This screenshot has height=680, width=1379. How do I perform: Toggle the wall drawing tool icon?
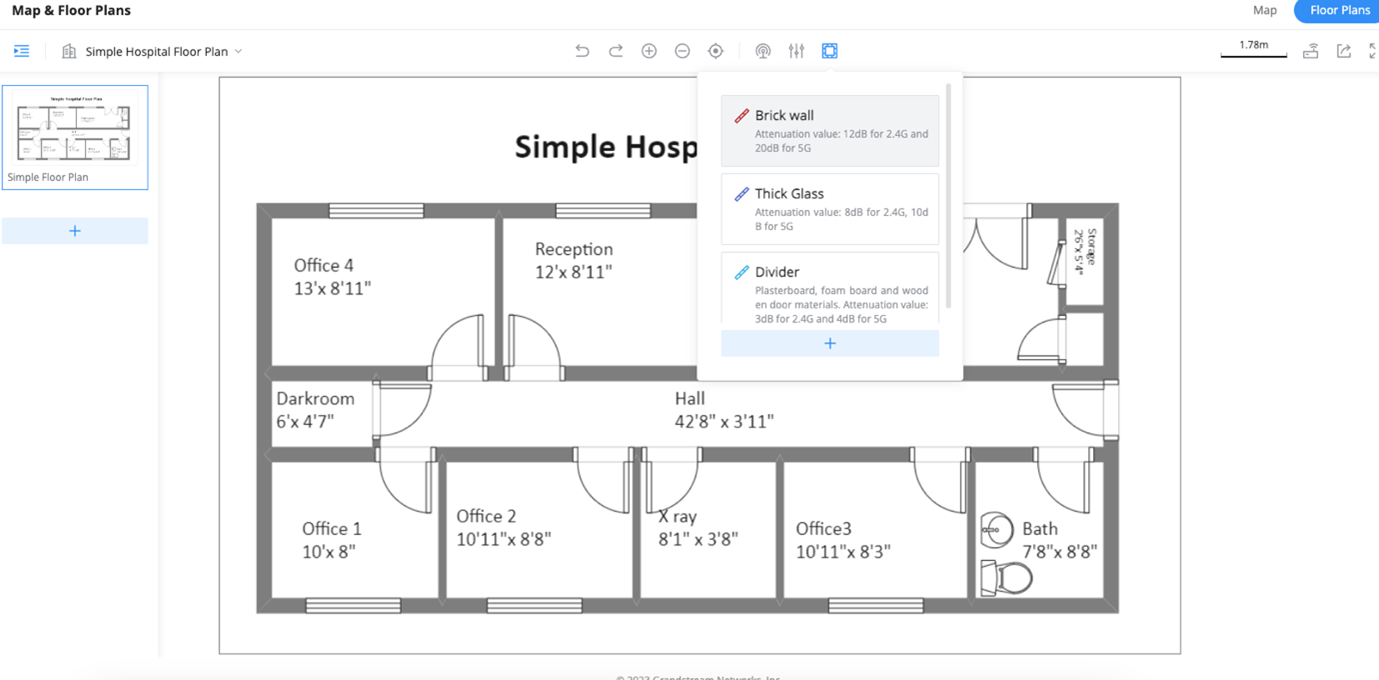829,51
